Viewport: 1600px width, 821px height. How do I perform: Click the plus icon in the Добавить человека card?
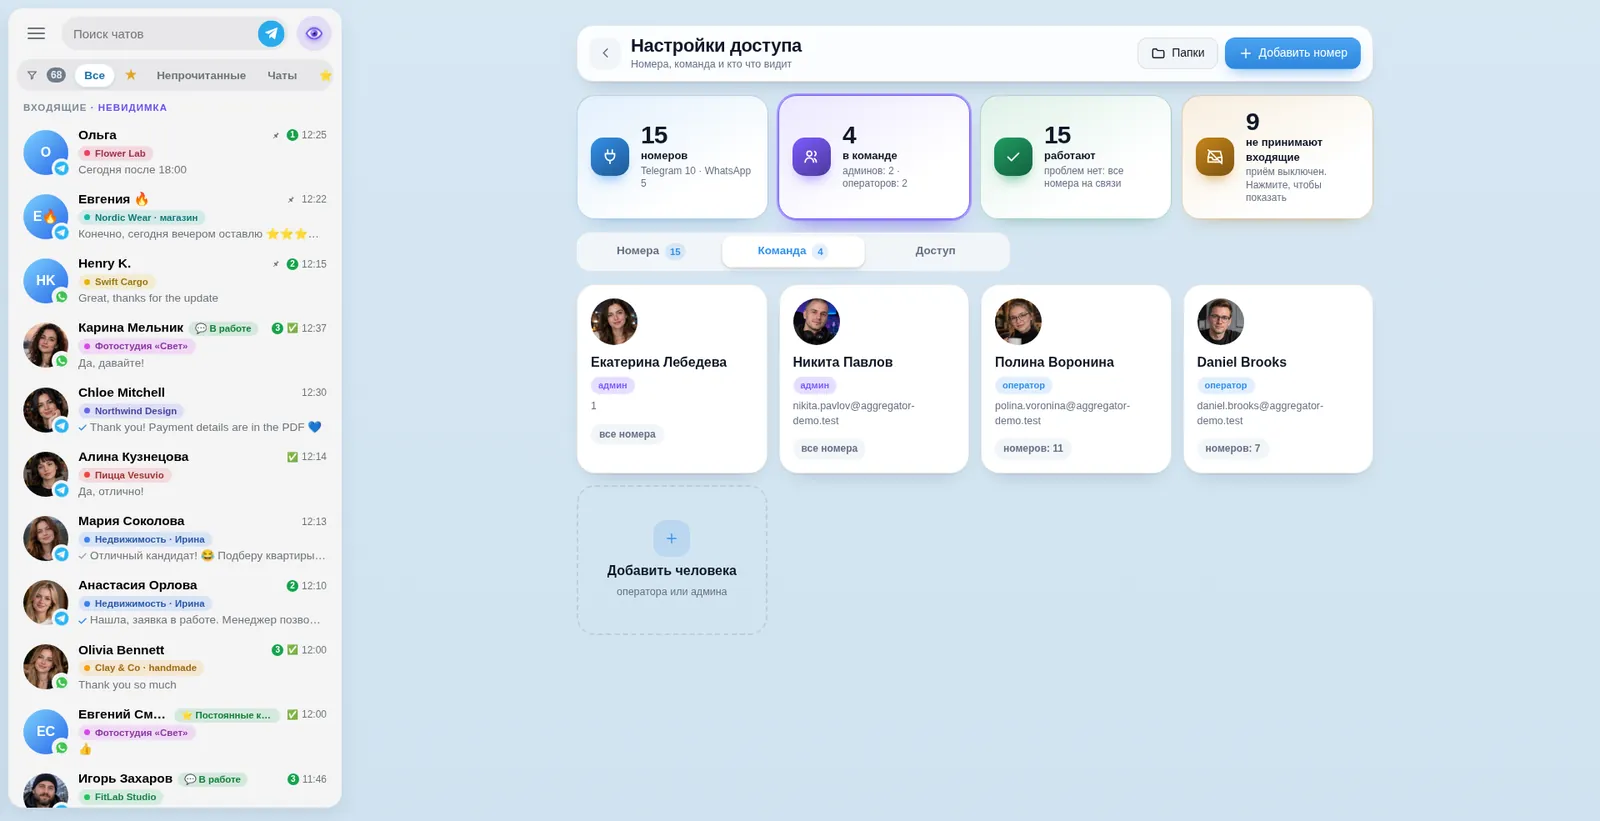click(x=672, y=538)
